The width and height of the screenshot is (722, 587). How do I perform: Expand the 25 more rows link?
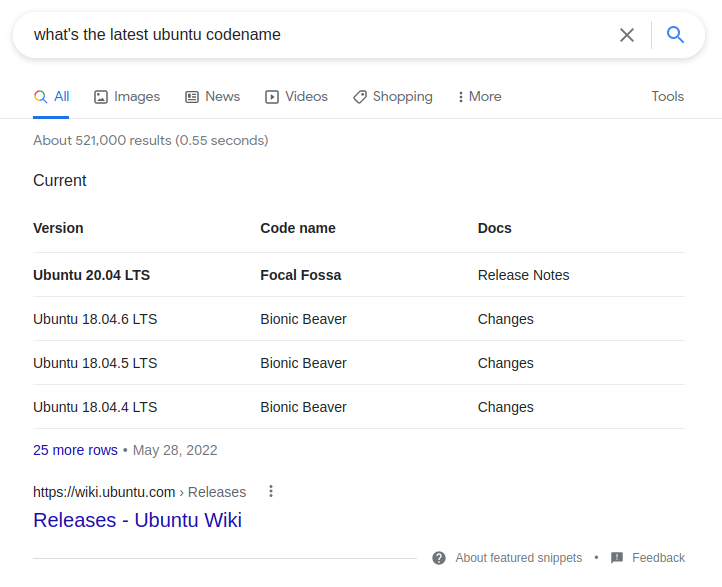click(x=76, y=450)
